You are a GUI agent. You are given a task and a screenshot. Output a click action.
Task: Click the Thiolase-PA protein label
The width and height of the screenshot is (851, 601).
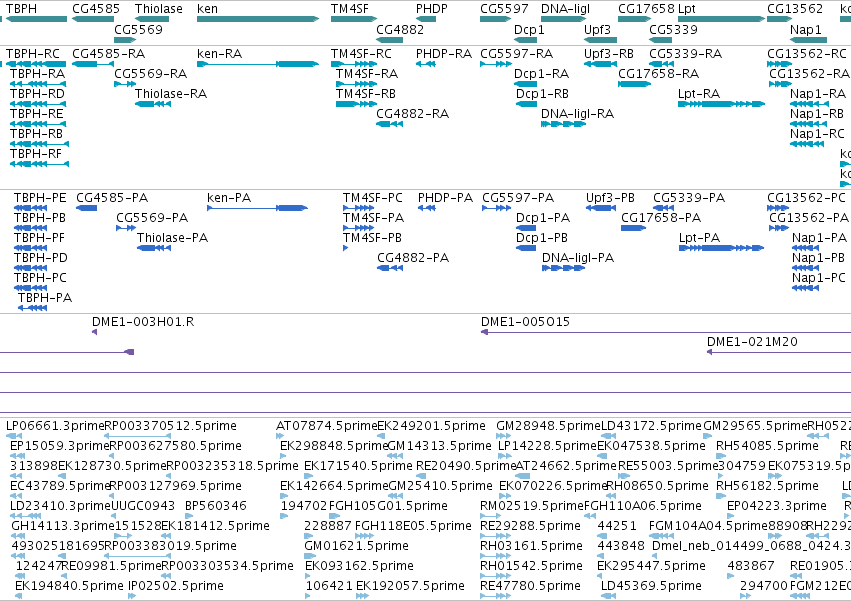coord(173,238)
